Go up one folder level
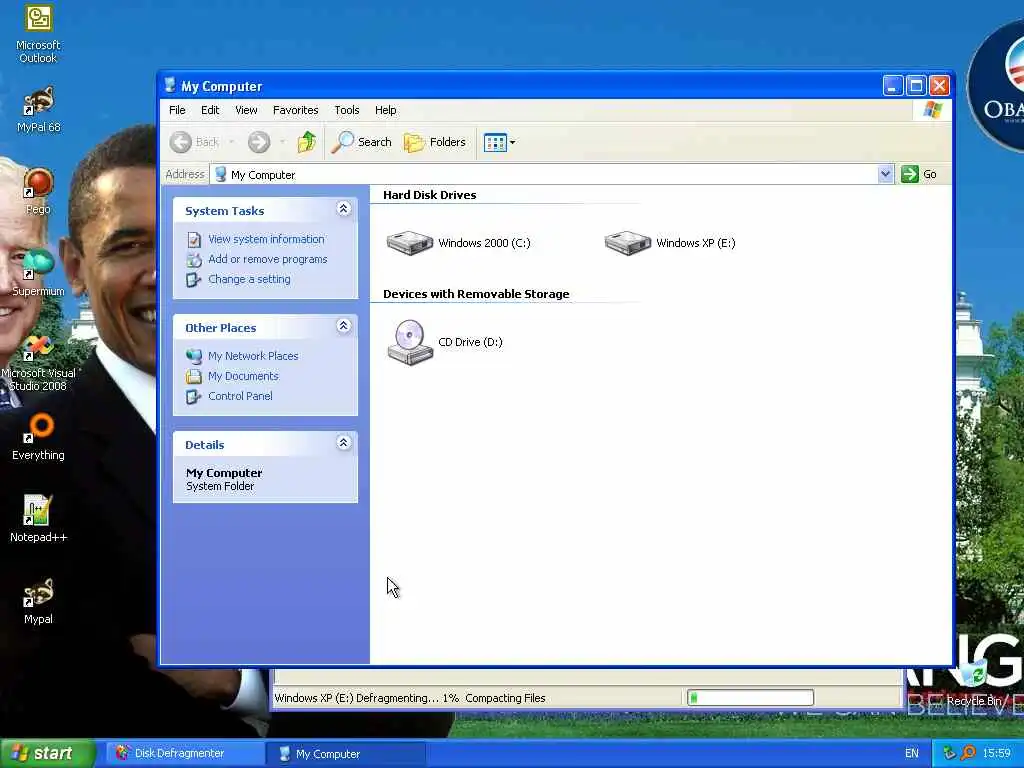This screenshot has width=1024, height=768. 306,142
